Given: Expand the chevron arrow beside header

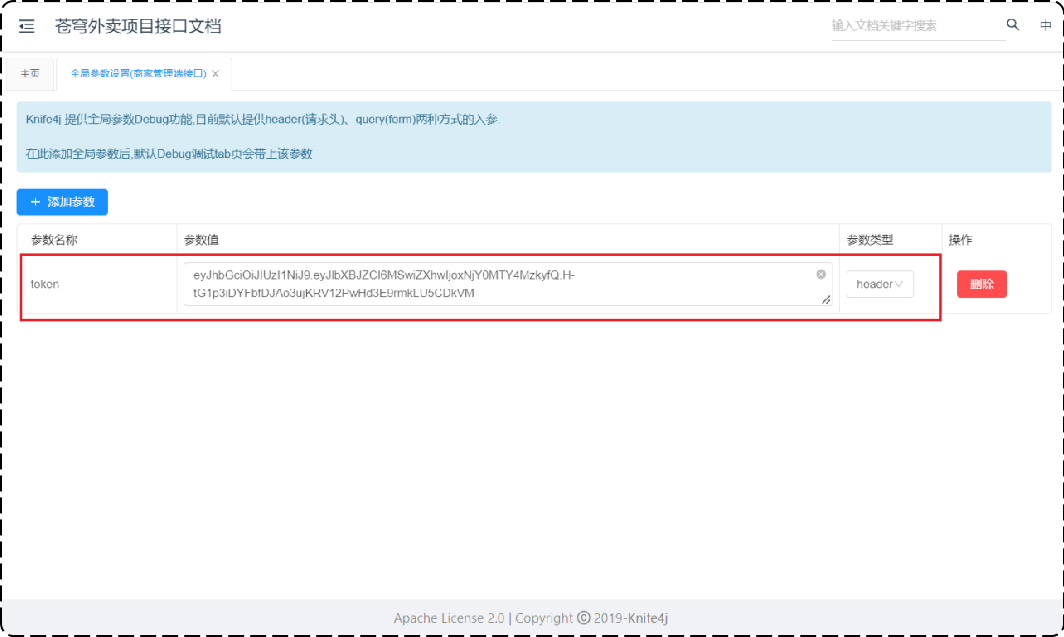Looking at the screenshot, I should coord(899,284).
